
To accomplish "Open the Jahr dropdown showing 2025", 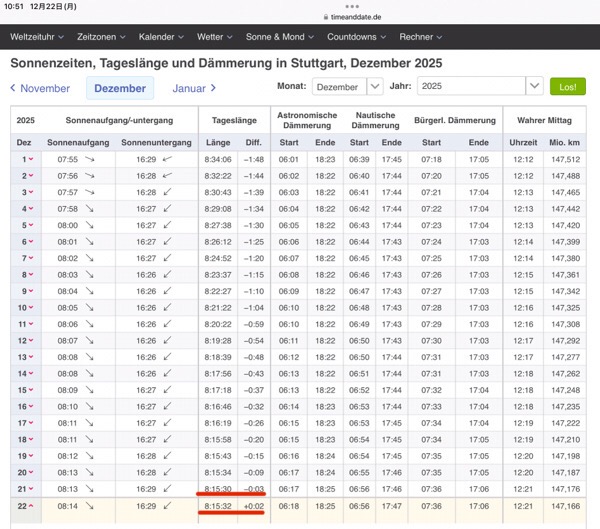I will point(480,87).
